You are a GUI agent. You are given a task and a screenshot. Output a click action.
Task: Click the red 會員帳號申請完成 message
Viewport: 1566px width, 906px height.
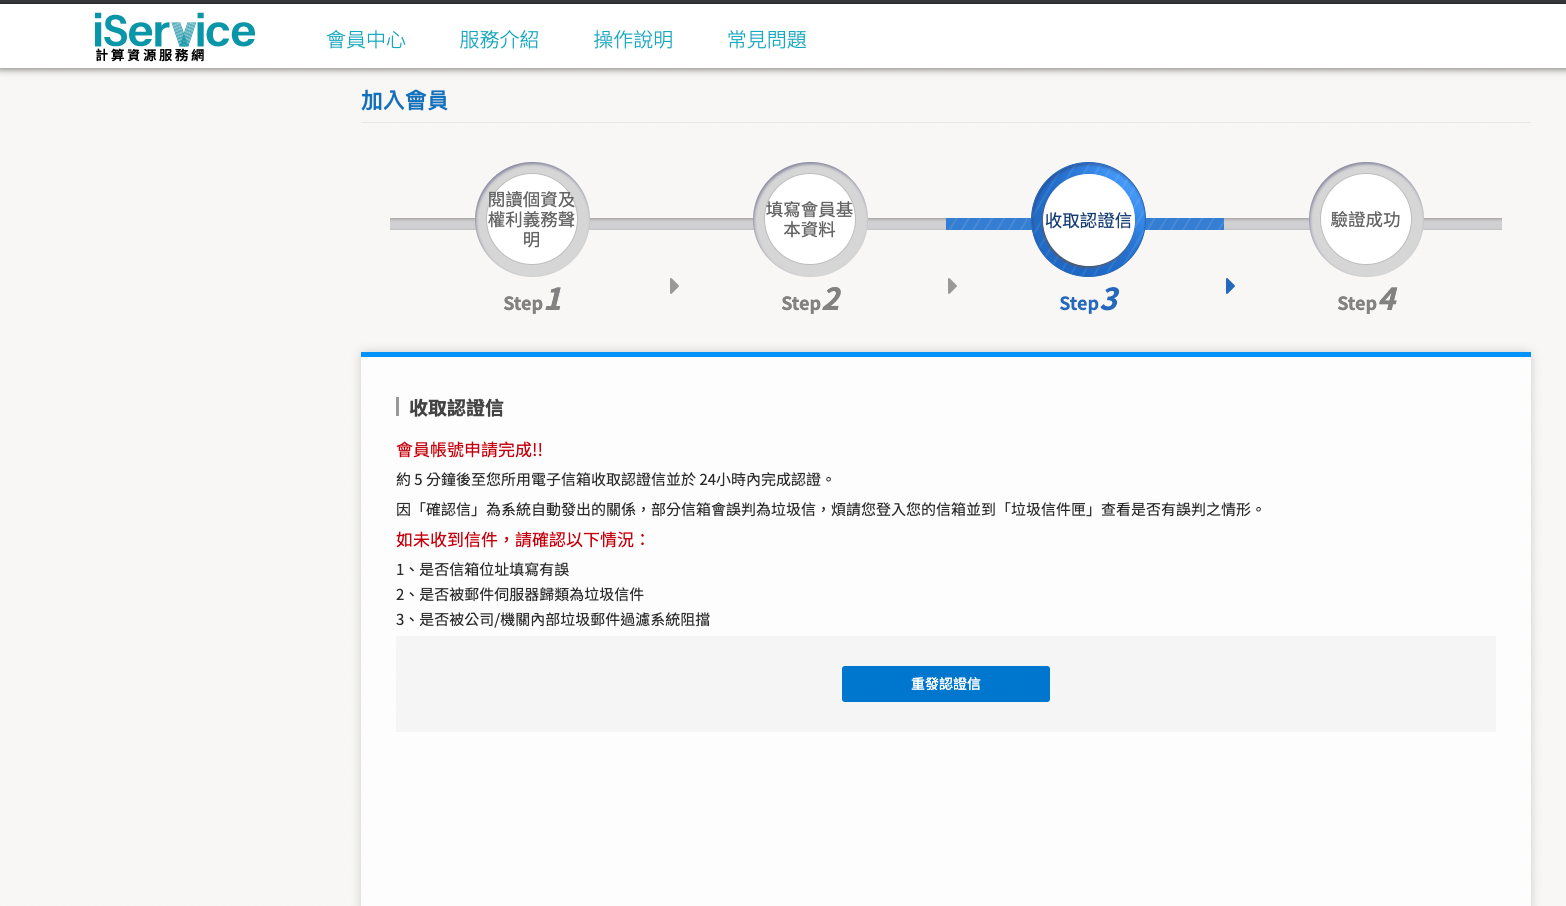click(x=469, y=450)
